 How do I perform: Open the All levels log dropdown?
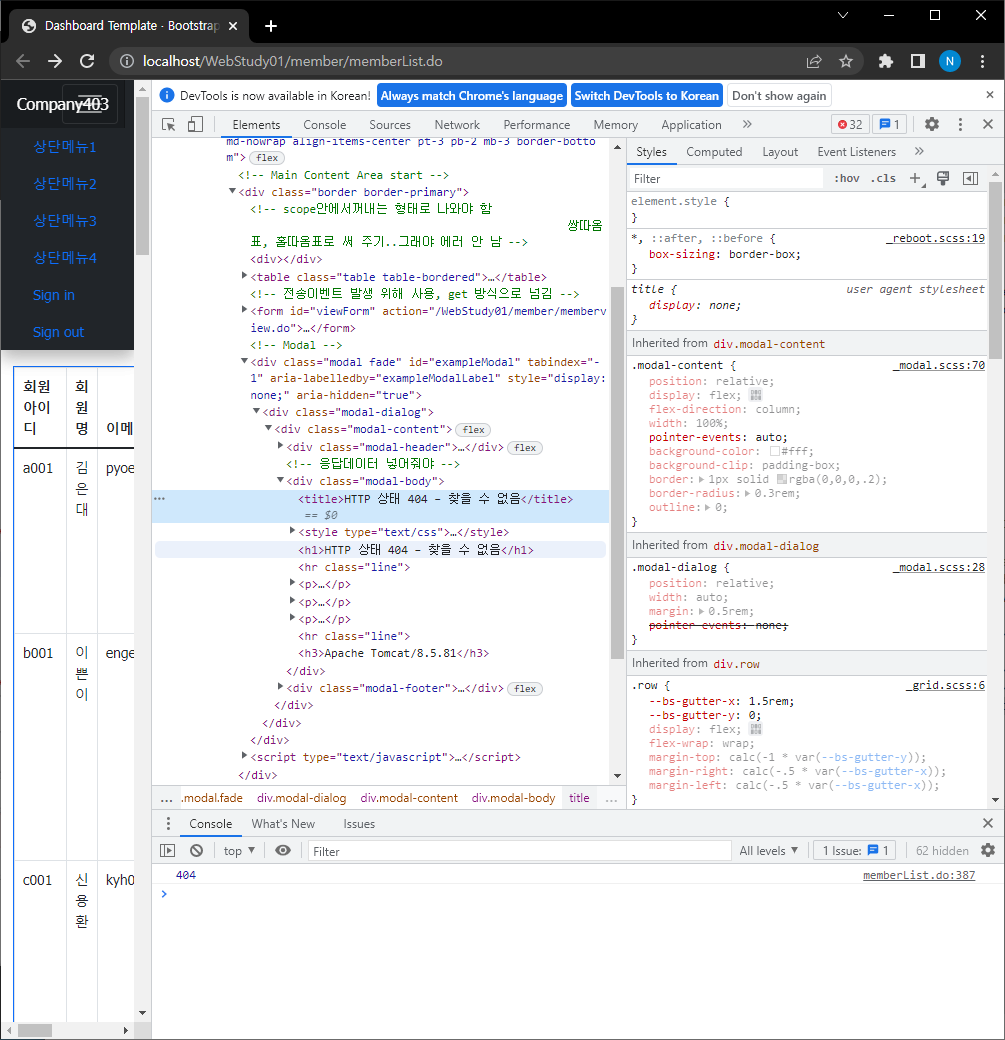[x=768, y=850]
